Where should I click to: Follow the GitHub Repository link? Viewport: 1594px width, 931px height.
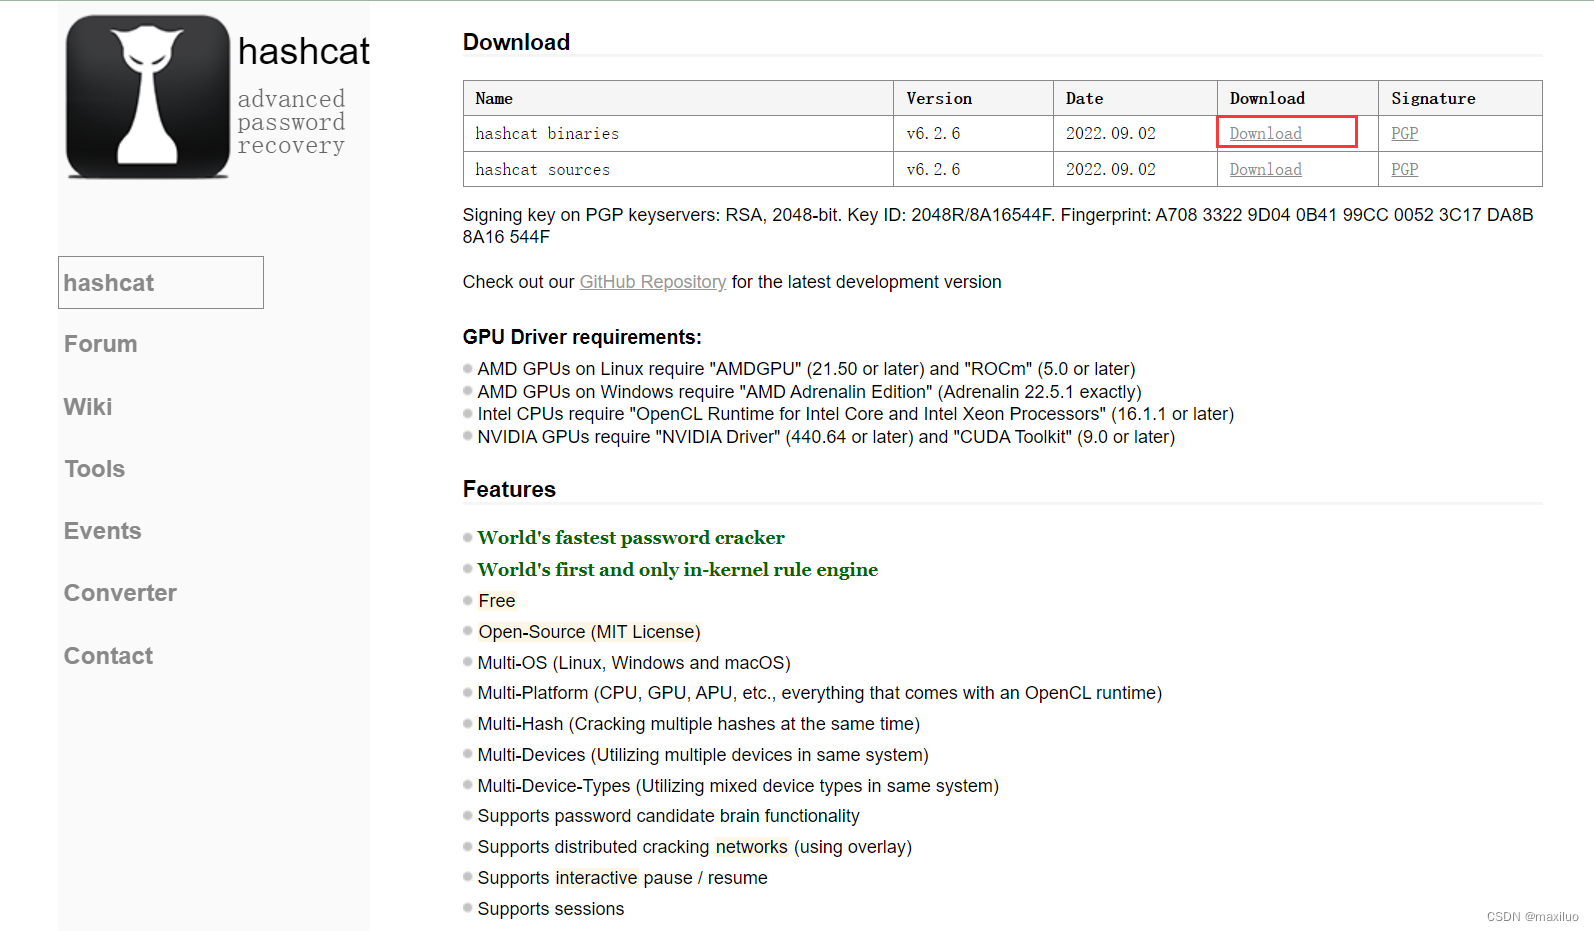click(653, 282)
